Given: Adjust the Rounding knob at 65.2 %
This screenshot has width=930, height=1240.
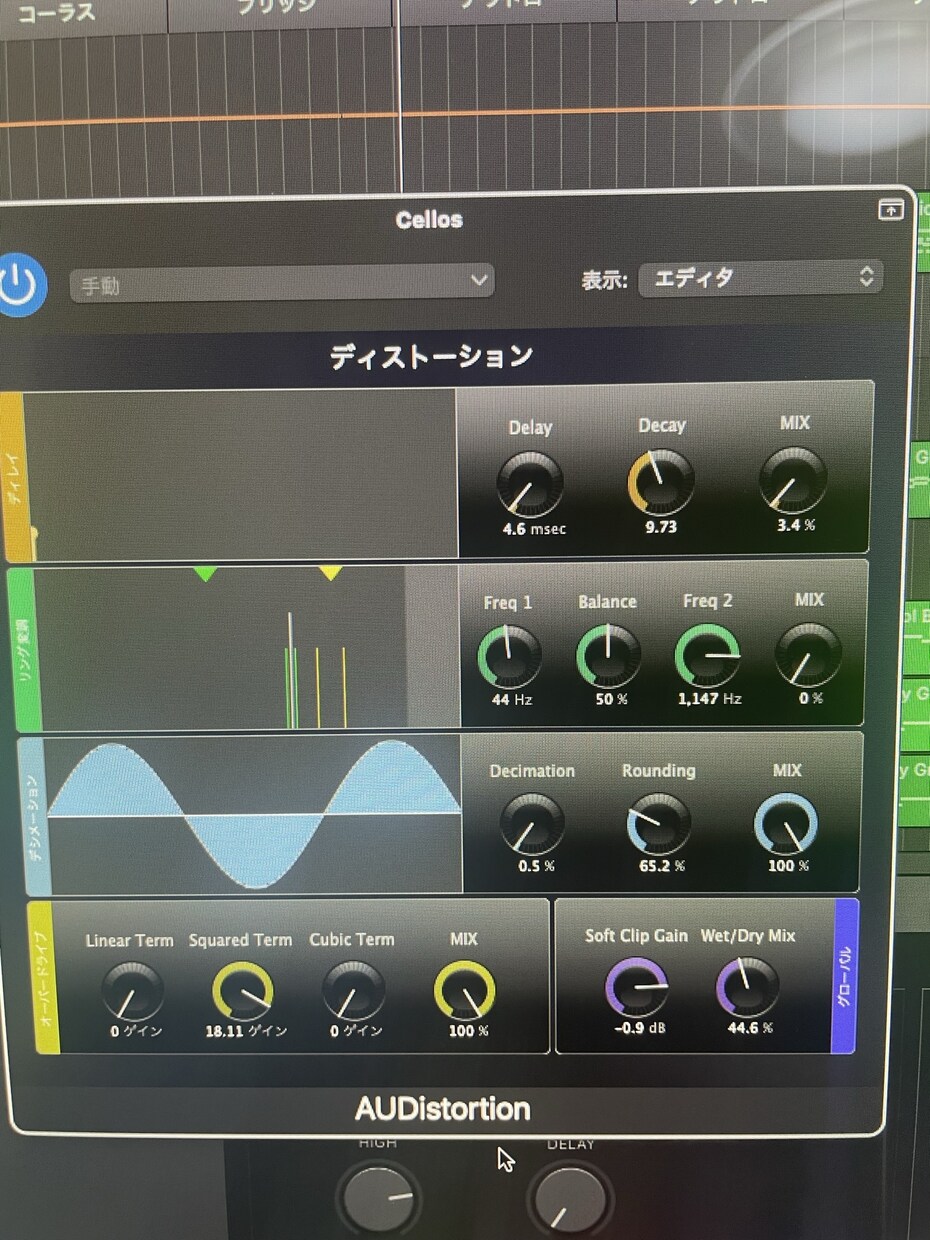Looking at the screenshot, I should [x=659, y=824].
